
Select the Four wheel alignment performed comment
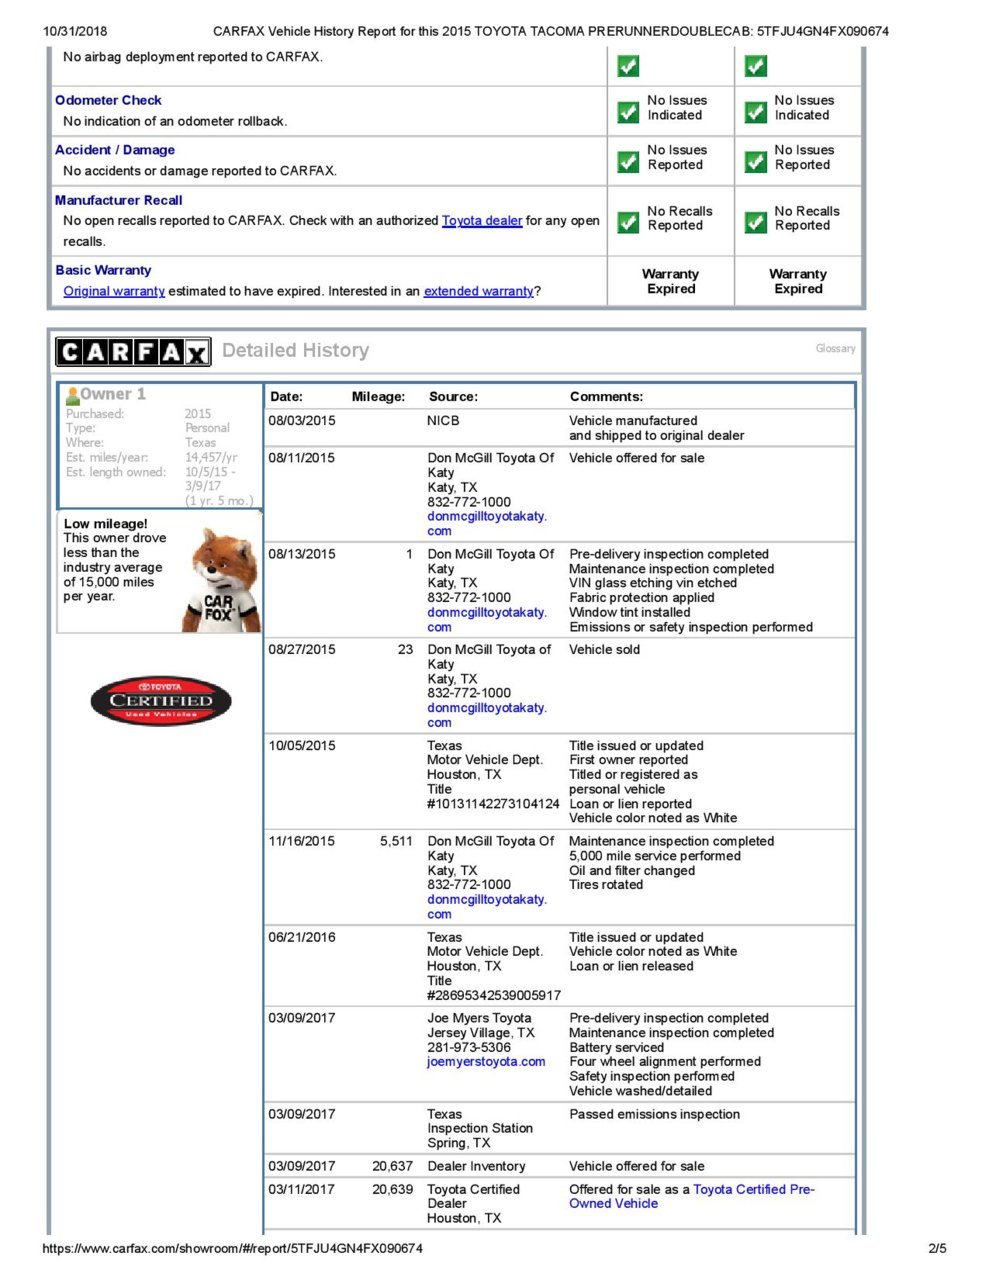tap(665, 1062)
